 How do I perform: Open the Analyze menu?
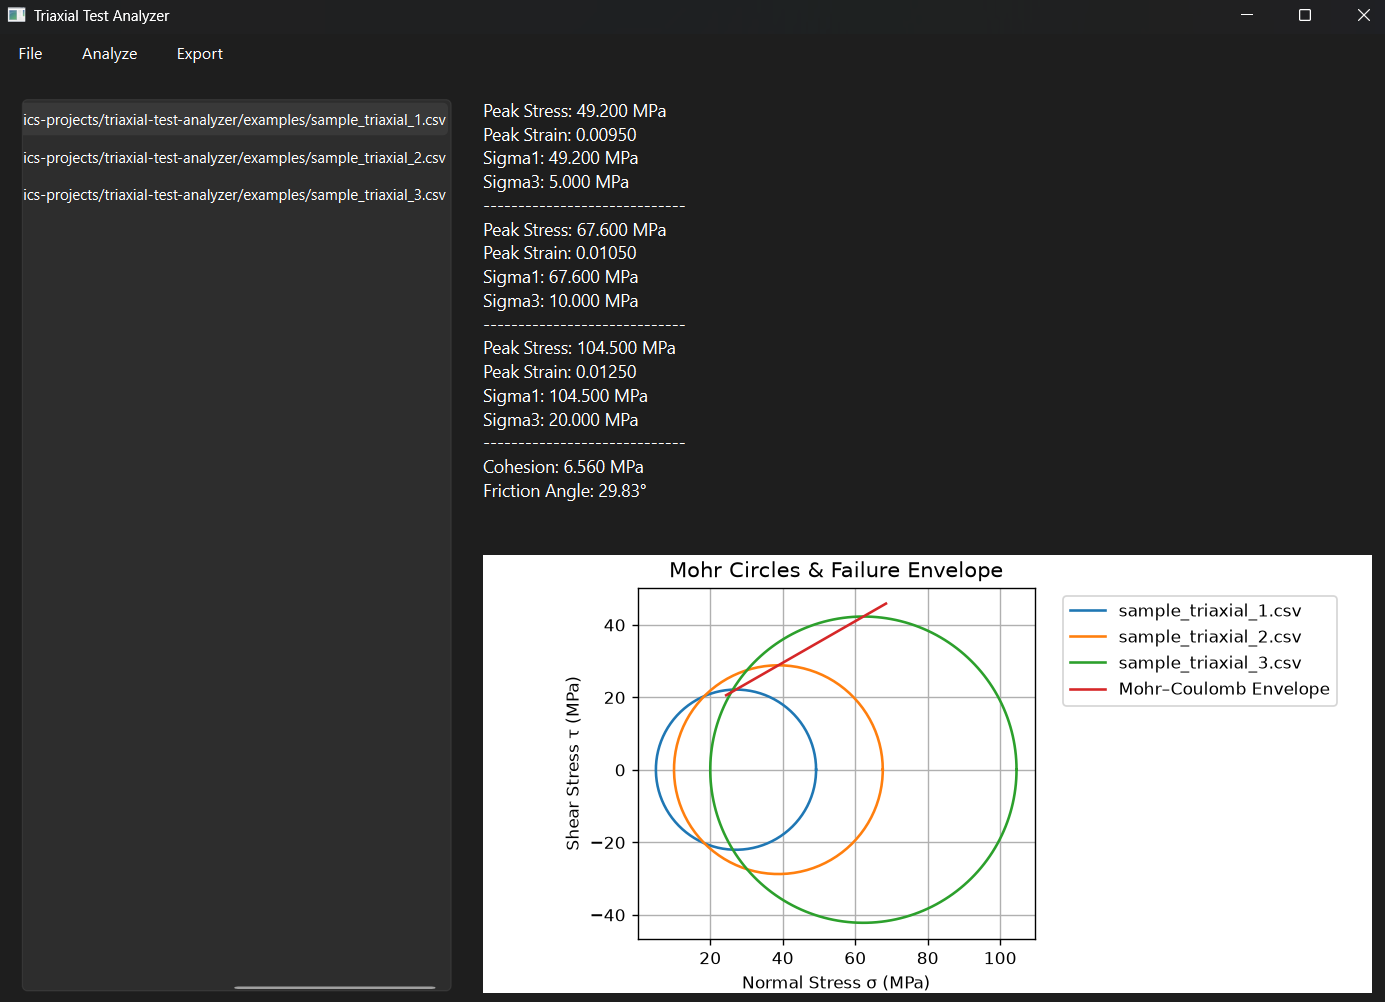coord(110,54)
